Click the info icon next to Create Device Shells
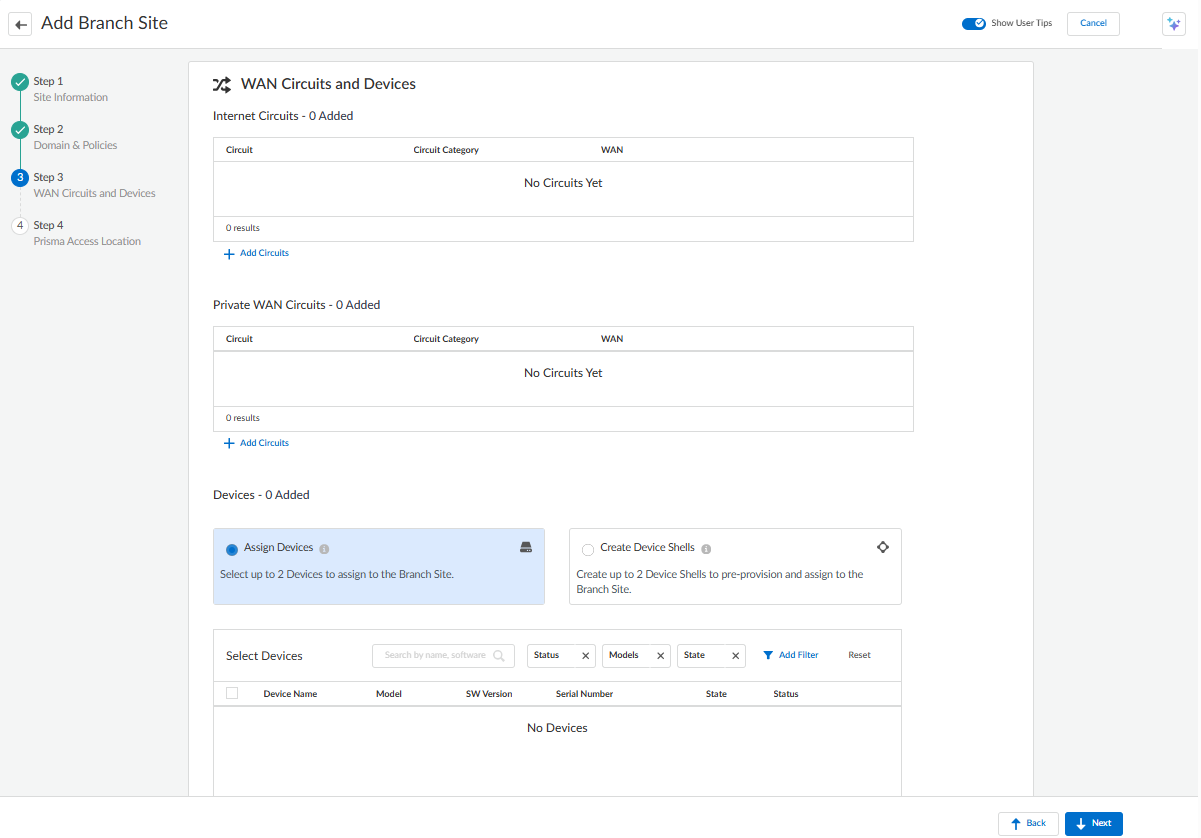 click(x=706, y=549)
